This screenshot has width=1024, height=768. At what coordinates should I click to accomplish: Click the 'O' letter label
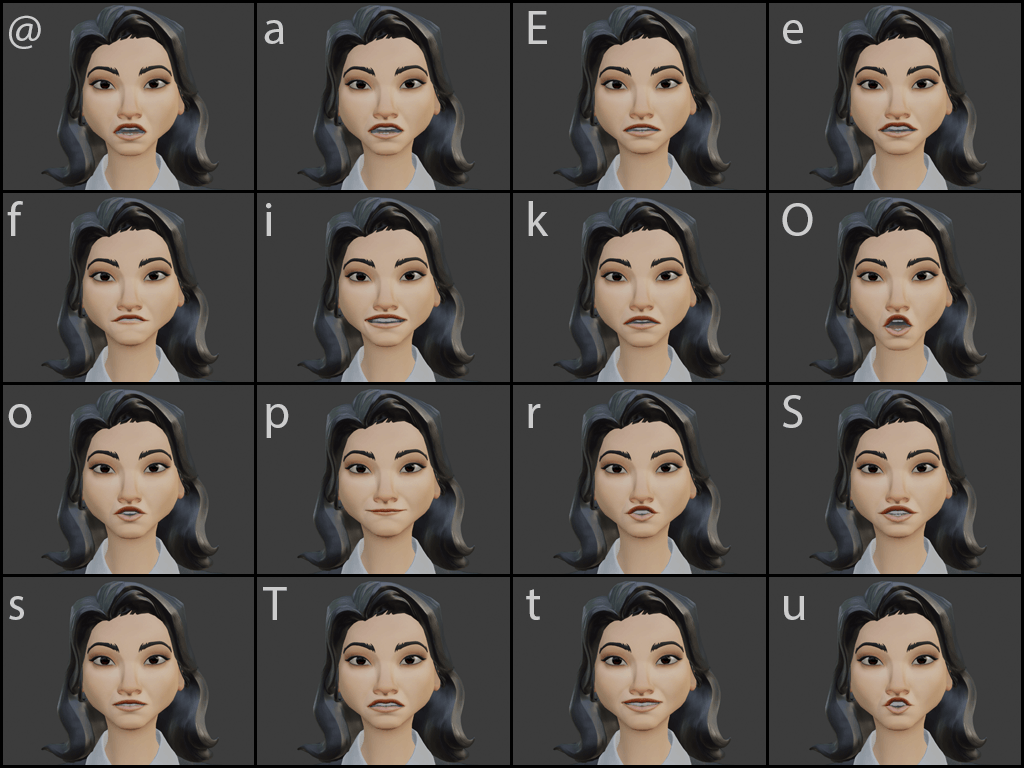coord(797,220)
